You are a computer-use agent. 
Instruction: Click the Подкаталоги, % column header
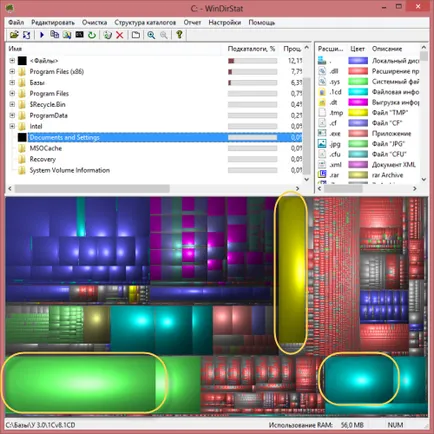pos(251,49)
